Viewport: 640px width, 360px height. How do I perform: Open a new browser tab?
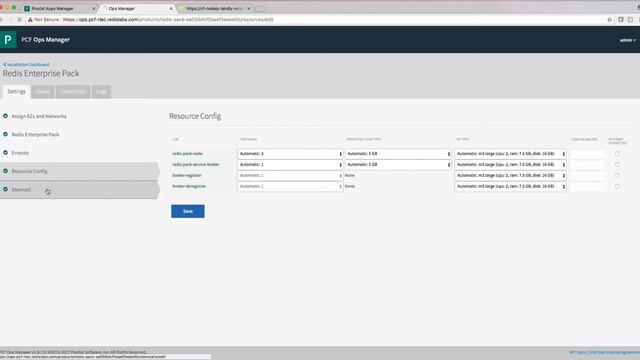point(260,9)
